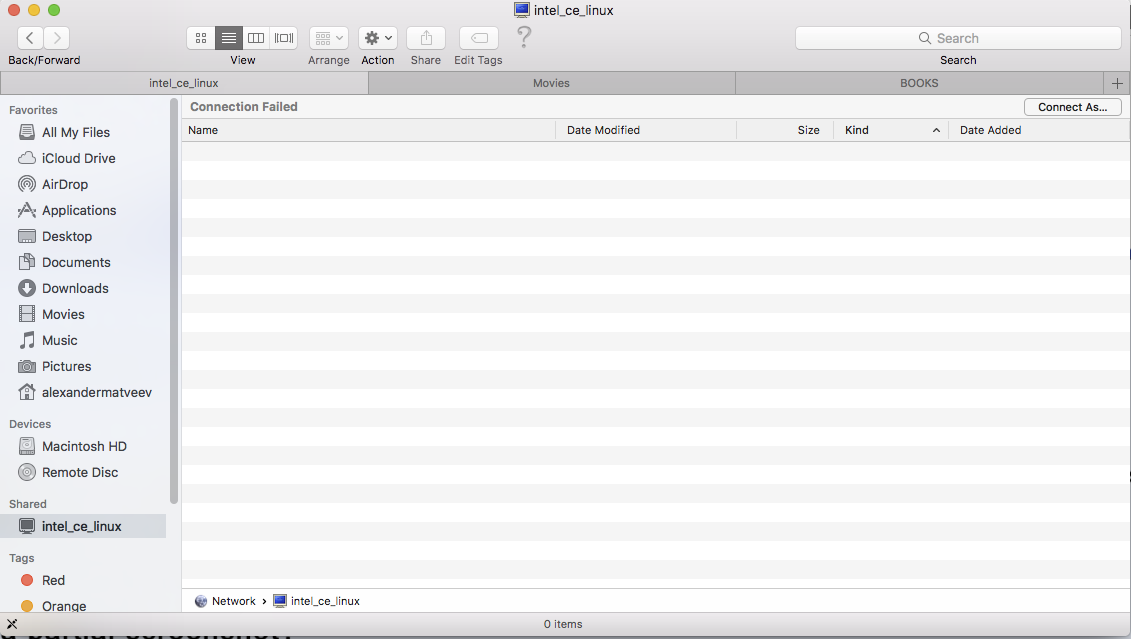The height and width of the screenshot is (639, 1131).
Task: Select Macintosh HD device
Action: 83,446
